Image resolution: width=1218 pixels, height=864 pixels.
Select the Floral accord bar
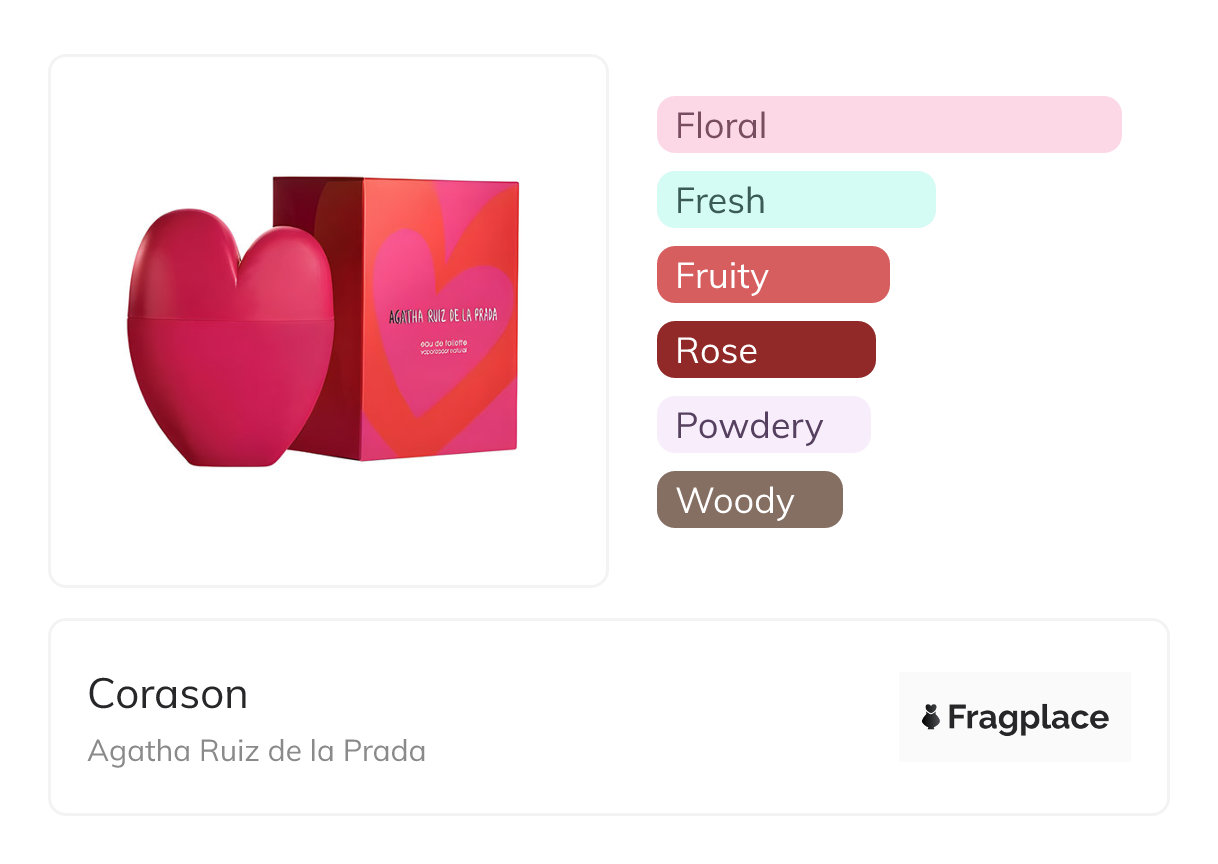pos(889,125)
